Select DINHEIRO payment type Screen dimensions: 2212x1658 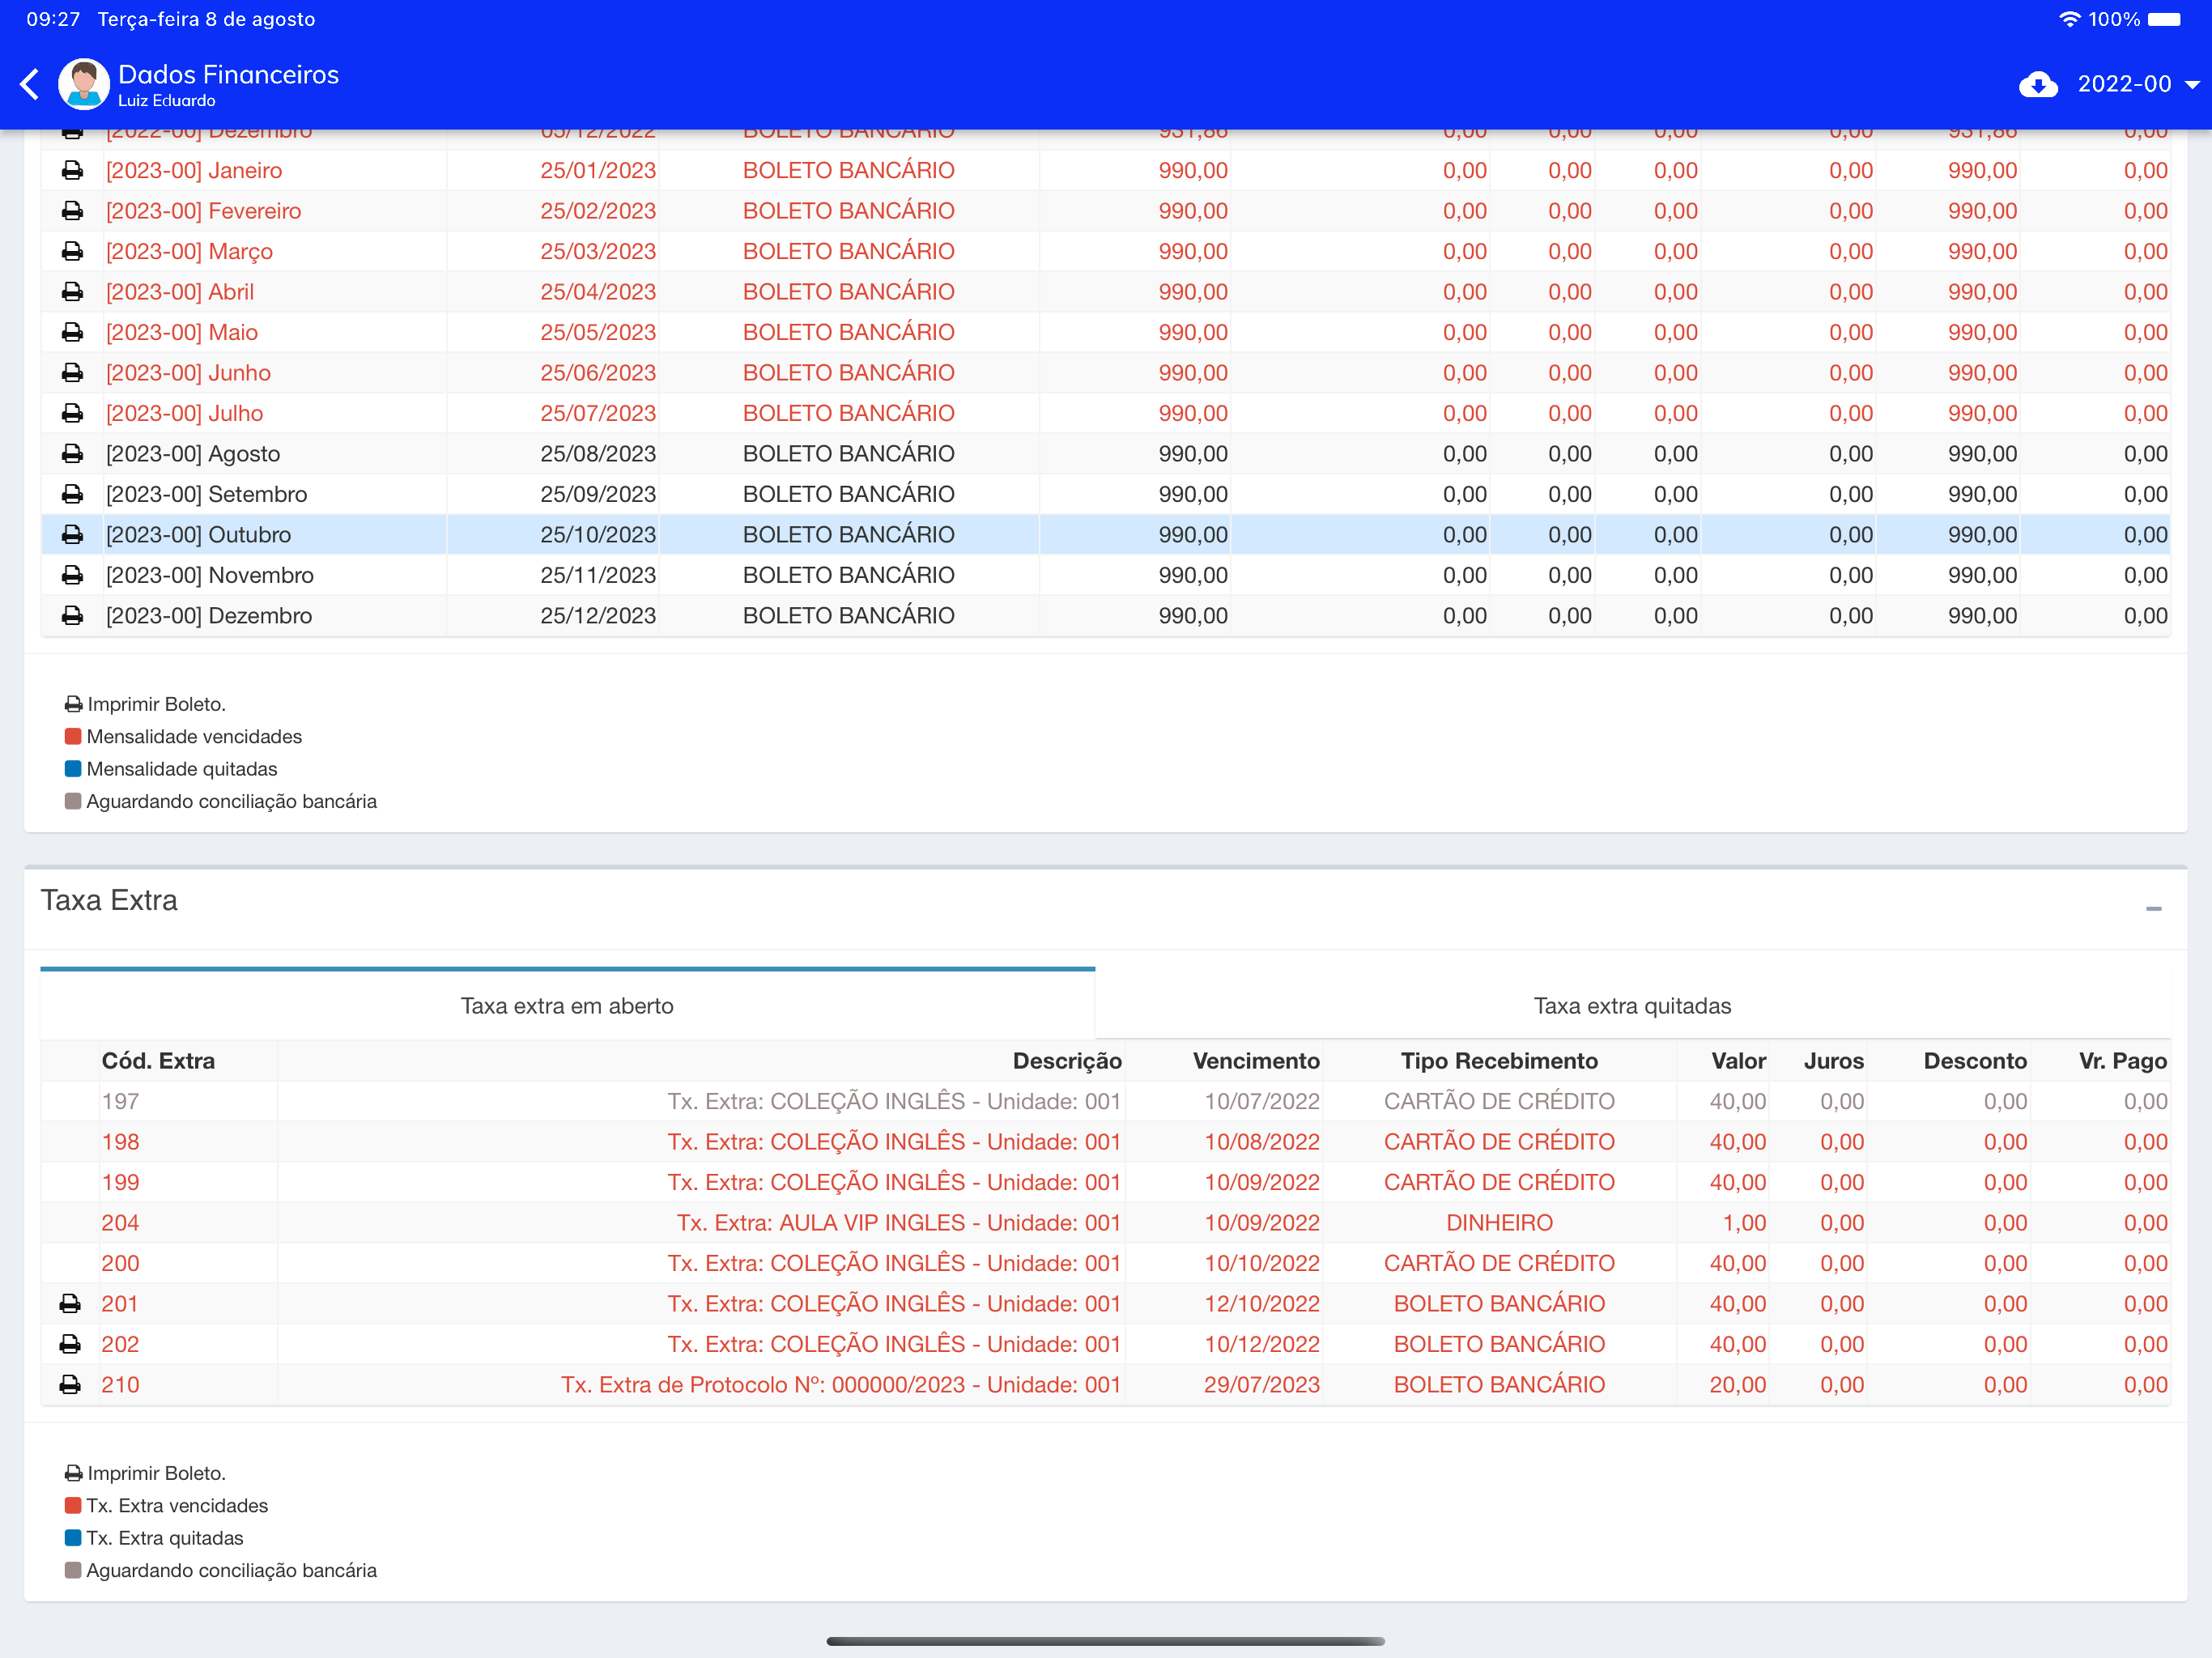tap(1499, 1223)
